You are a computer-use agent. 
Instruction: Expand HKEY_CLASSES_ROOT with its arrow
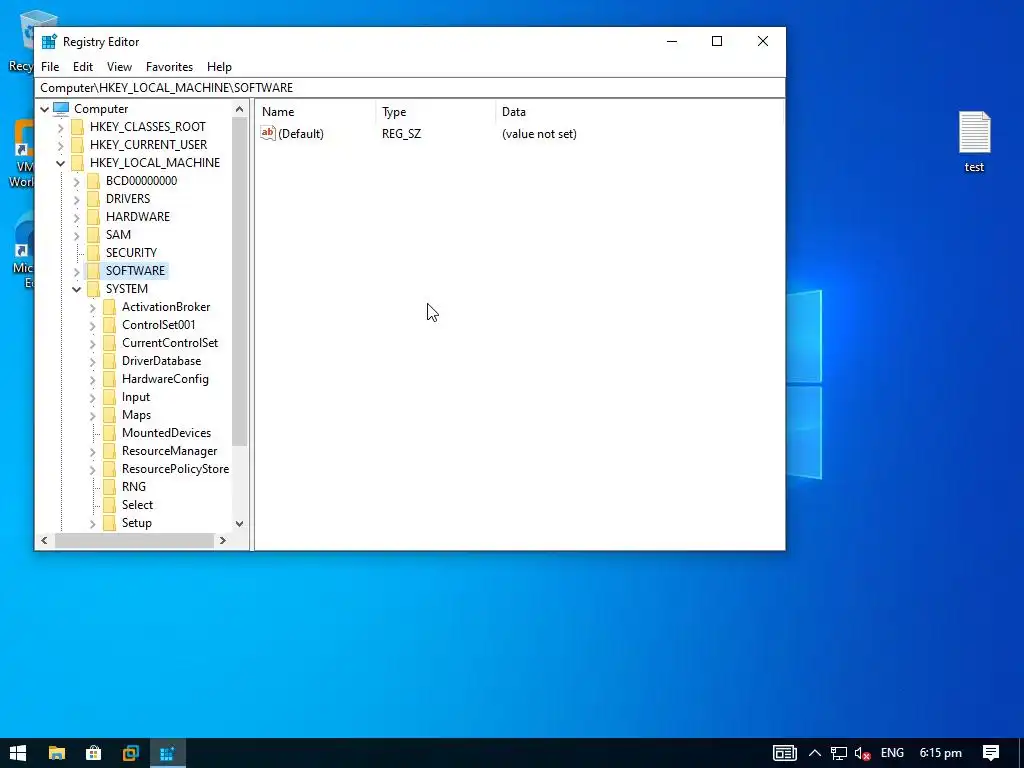coord(61,127)
